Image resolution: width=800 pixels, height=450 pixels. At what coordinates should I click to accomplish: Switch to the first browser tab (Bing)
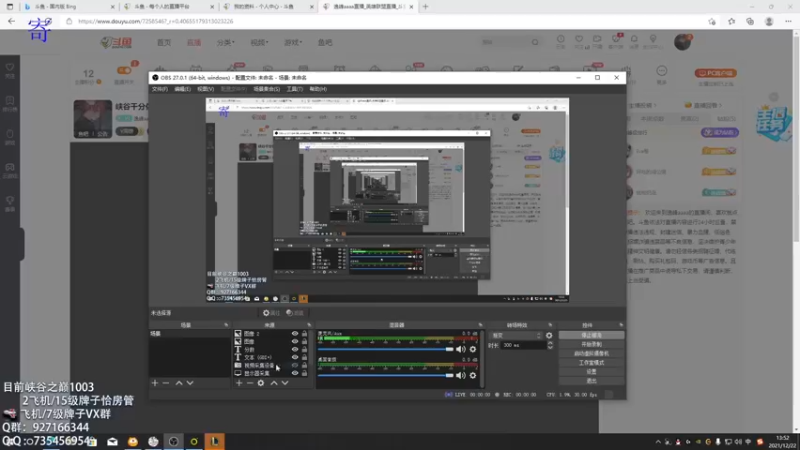point(68,7)
